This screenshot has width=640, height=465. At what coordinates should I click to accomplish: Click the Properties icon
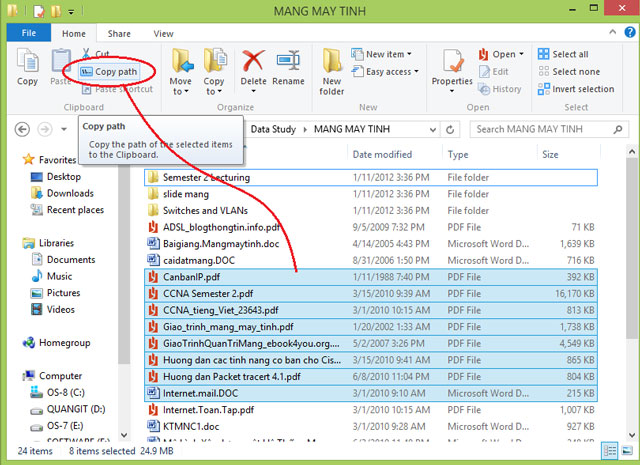click(452, 62)
